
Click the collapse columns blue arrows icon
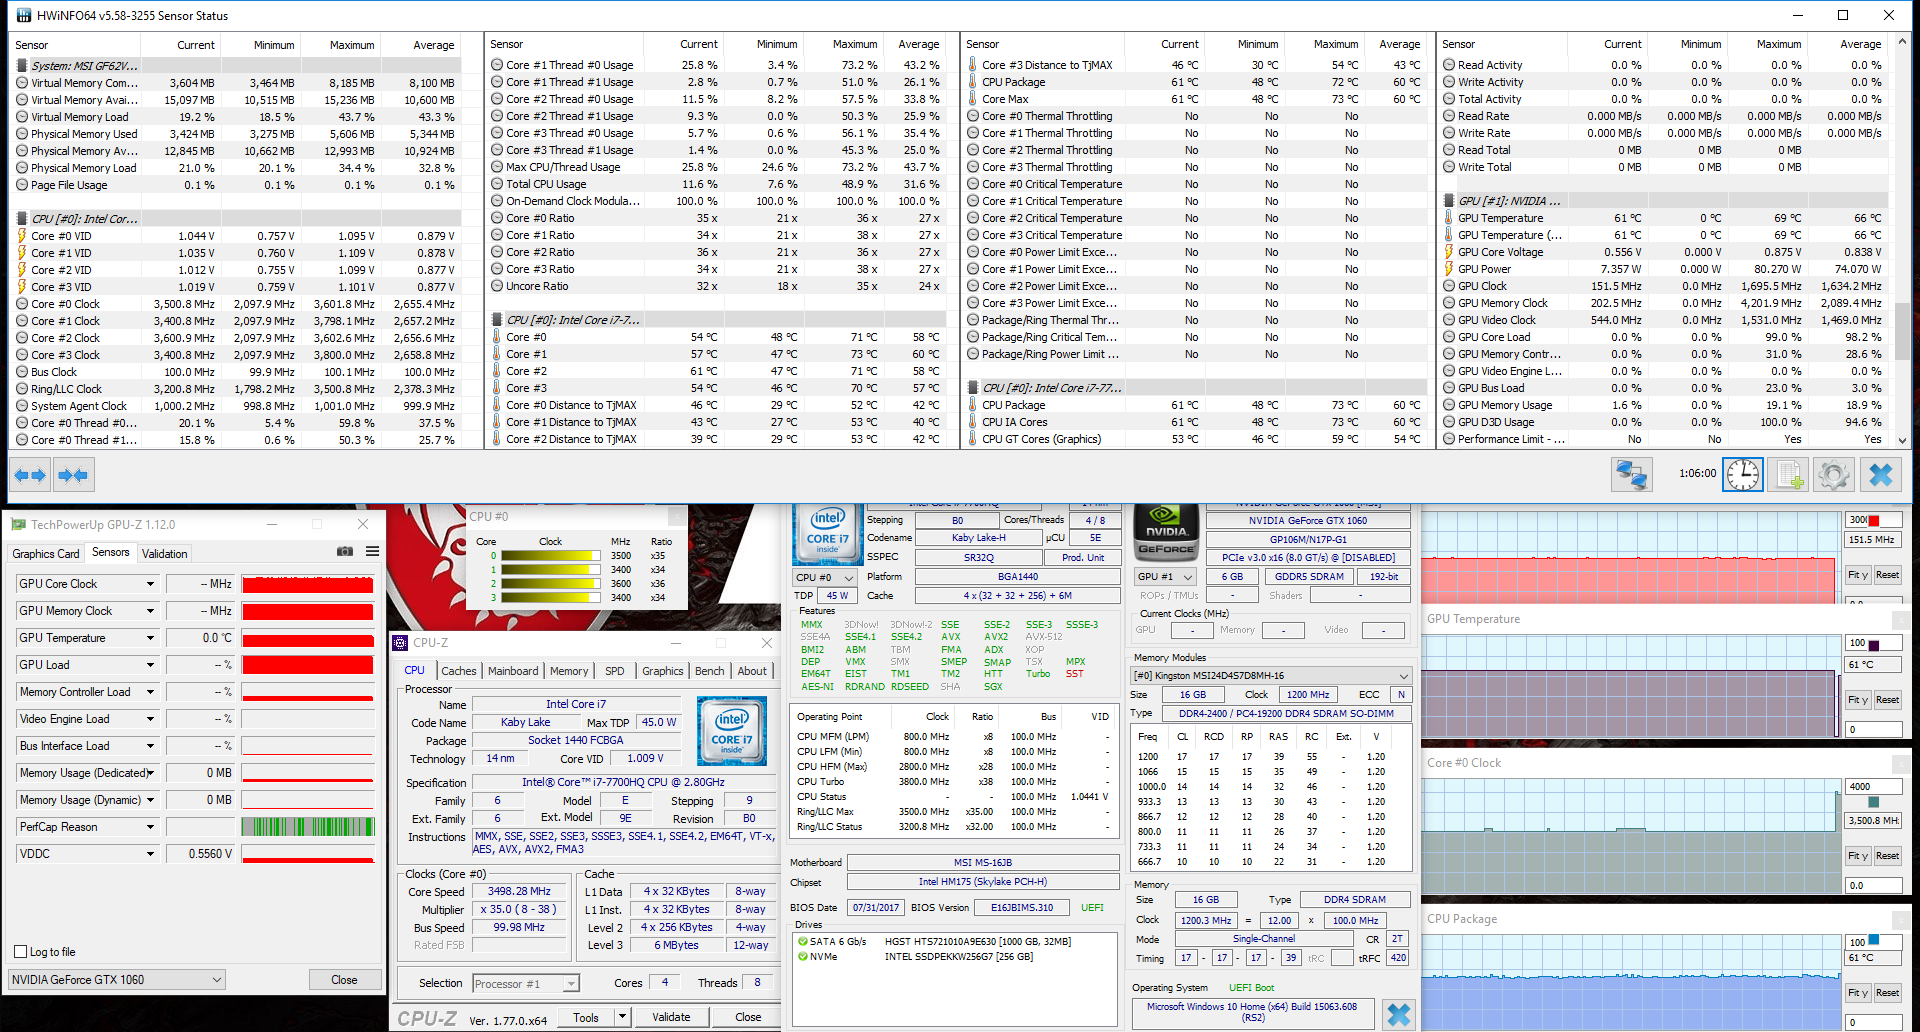[73, 475]
